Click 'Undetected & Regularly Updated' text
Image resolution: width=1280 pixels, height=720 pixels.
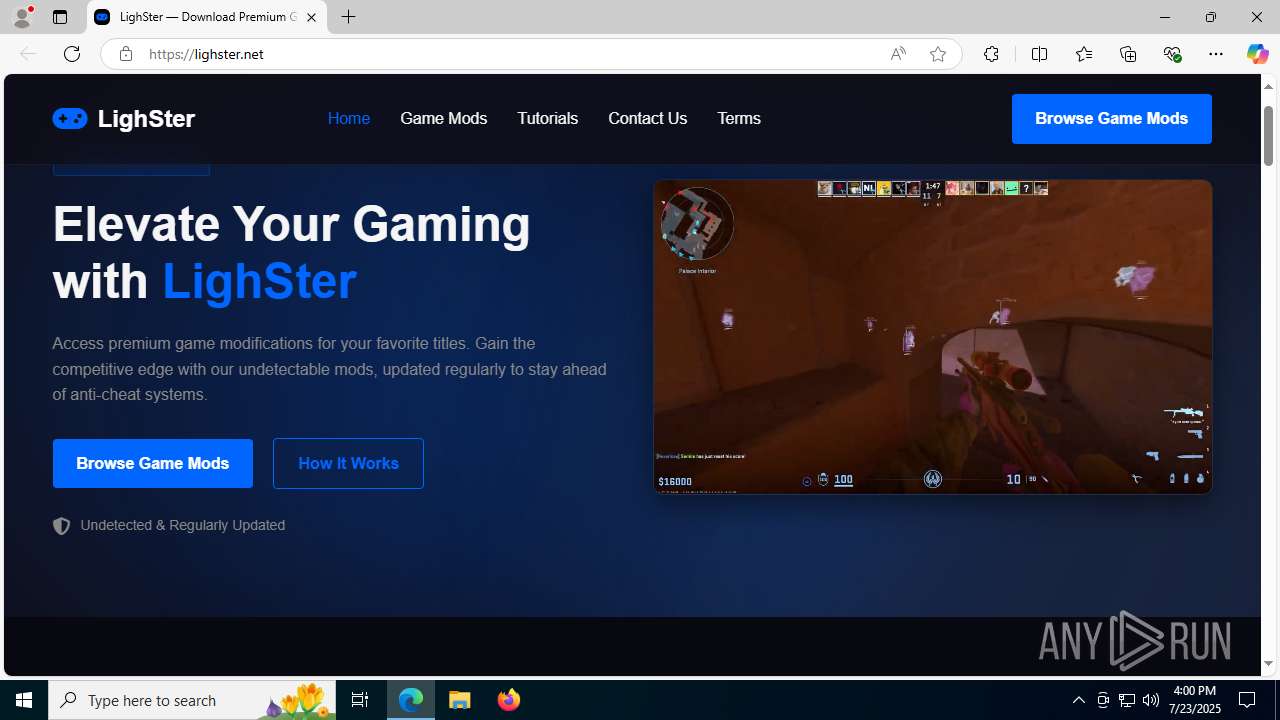tap(182, 525)
